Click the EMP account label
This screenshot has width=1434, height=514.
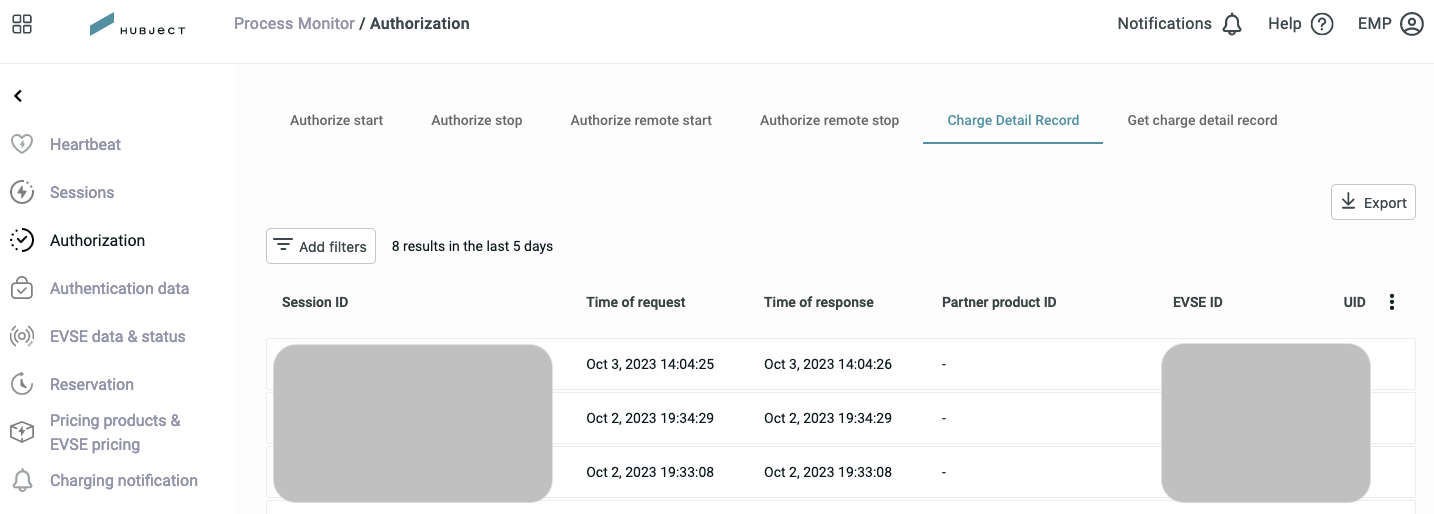[1374, 24]
